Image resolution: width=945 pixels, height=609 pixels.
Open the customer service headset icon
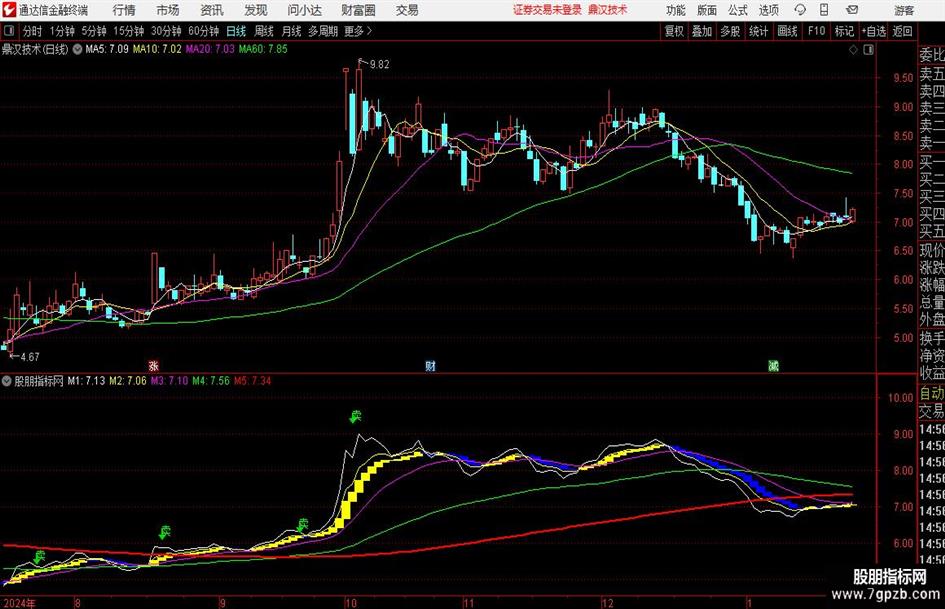pyautogui.click(x=800, y=10)
